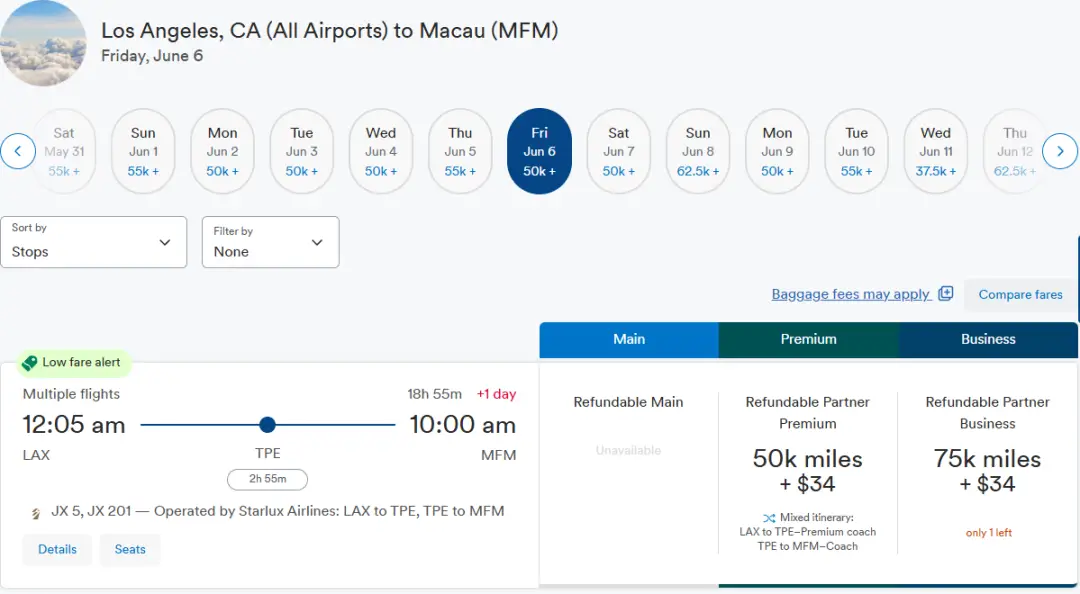Image resolution: width=1080 pixels, height=594 pixels.
Task: Open flight Details
Action: pyautogui.click(x=57, y=549)
